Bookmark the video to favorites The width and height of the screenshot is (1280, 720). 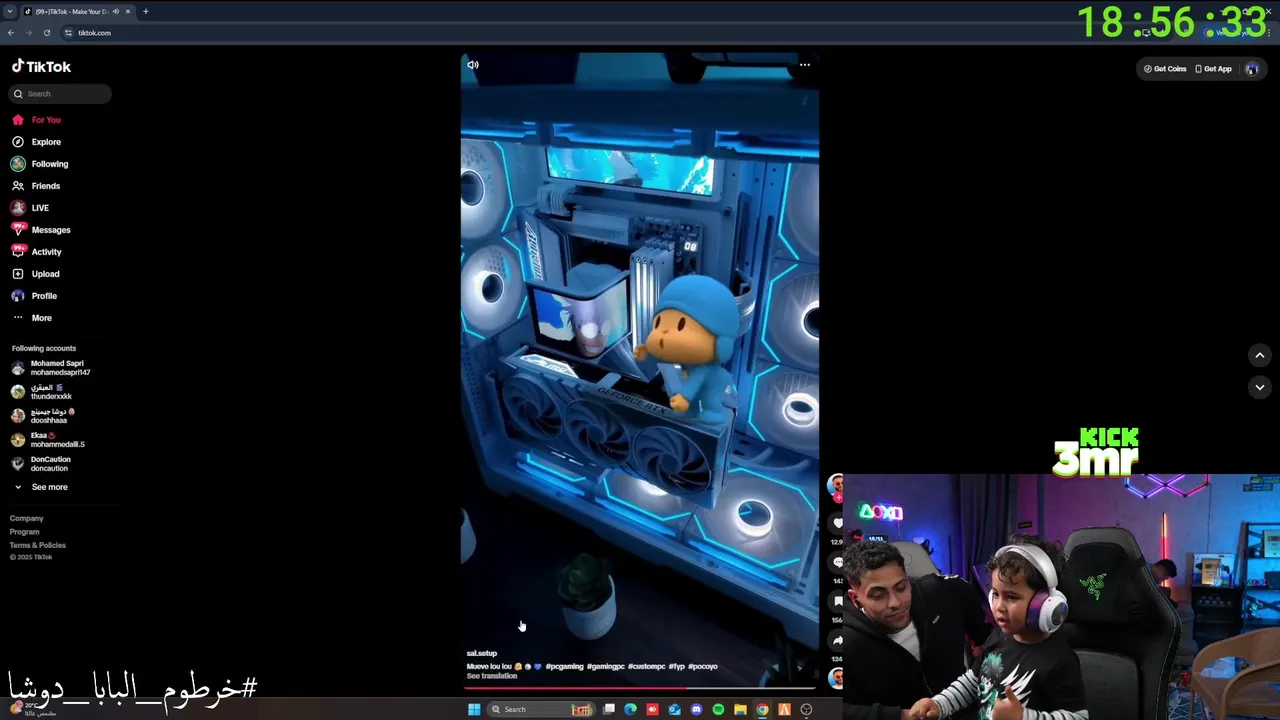coord(838,601)
